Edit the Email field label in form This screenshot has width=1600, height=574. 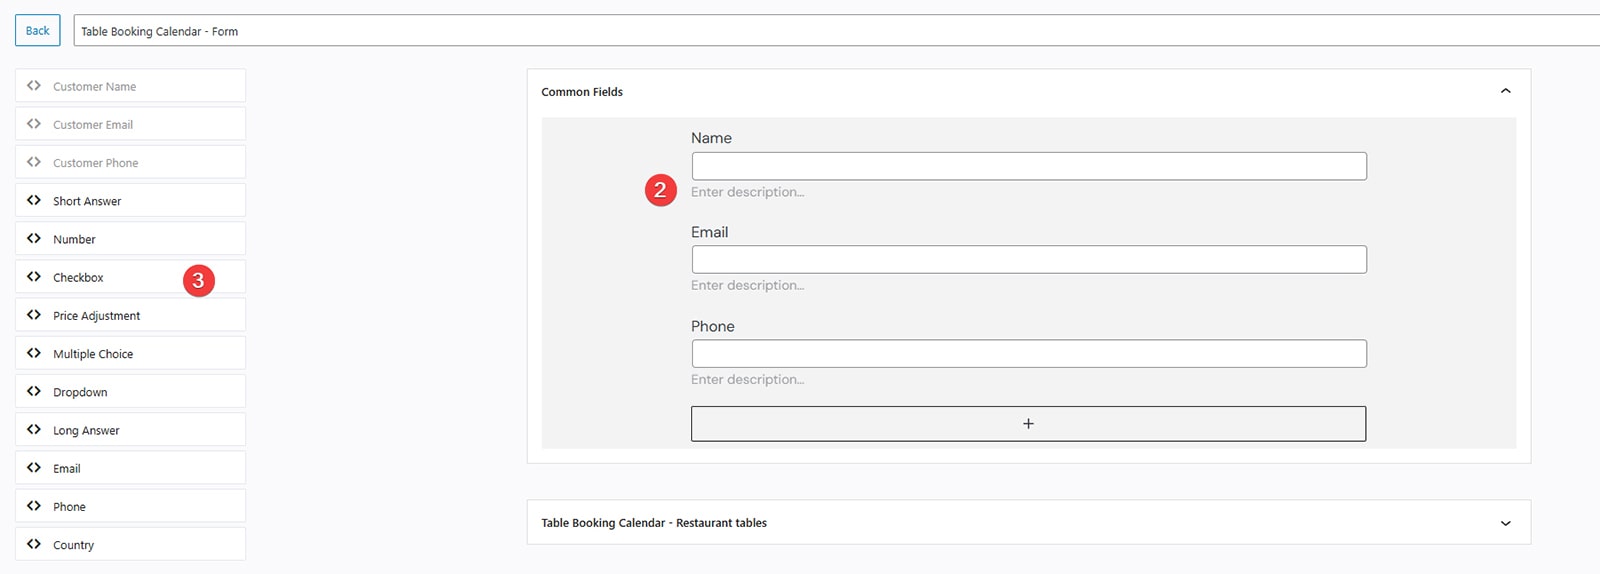pyautogui.click(x=710, y=232)
